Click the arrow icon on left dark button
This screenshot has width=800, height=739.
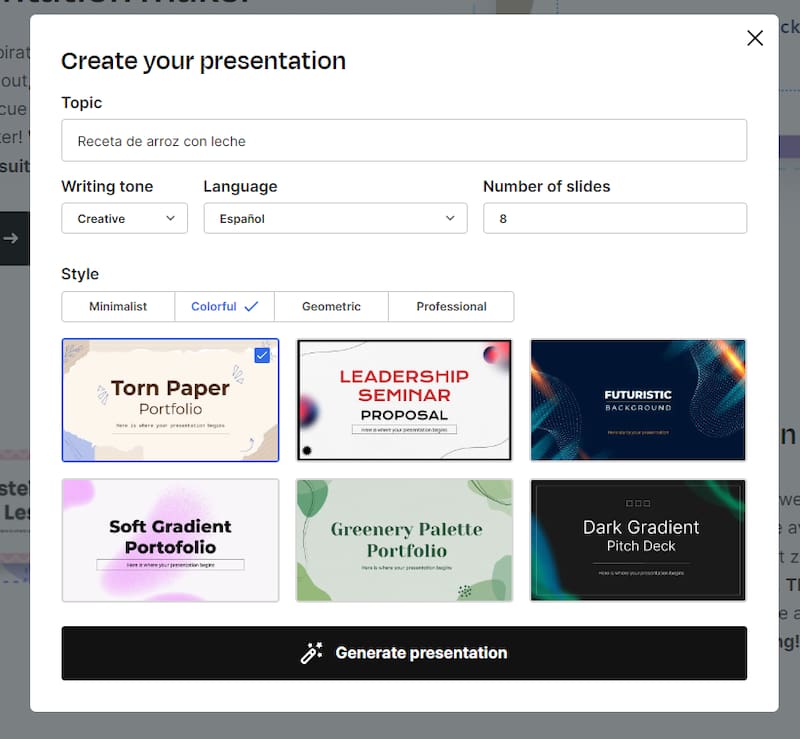click(x=11, y=238)
